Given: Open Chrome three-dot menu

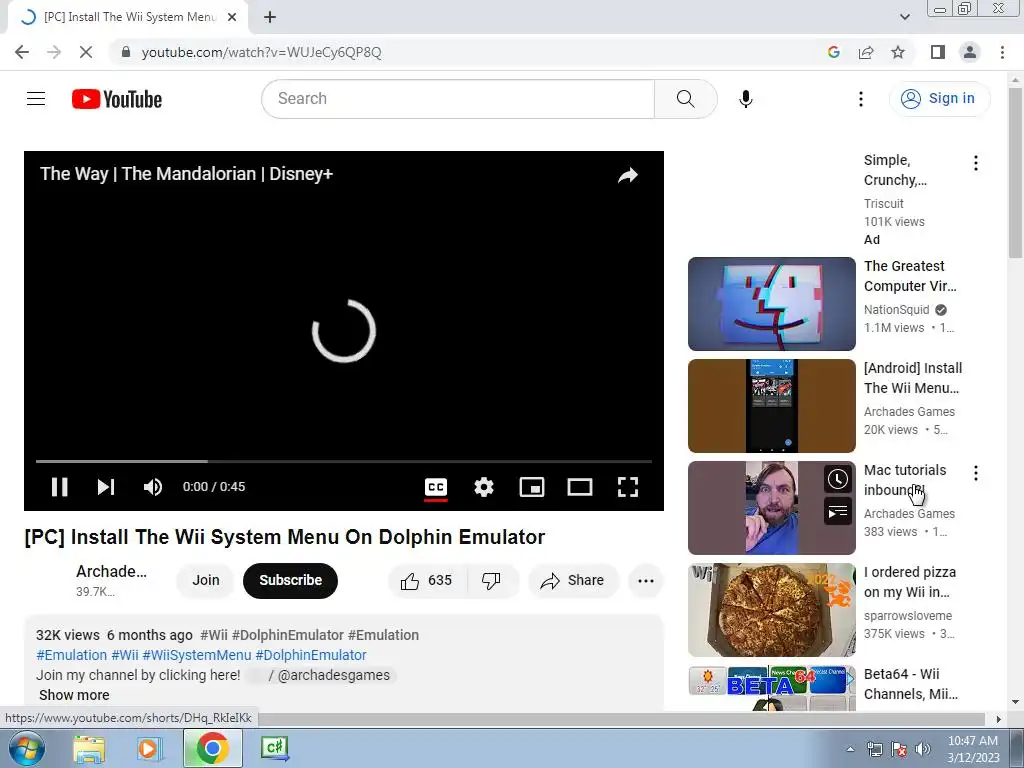Looking at the screenshot, I should click(1002, 52).
